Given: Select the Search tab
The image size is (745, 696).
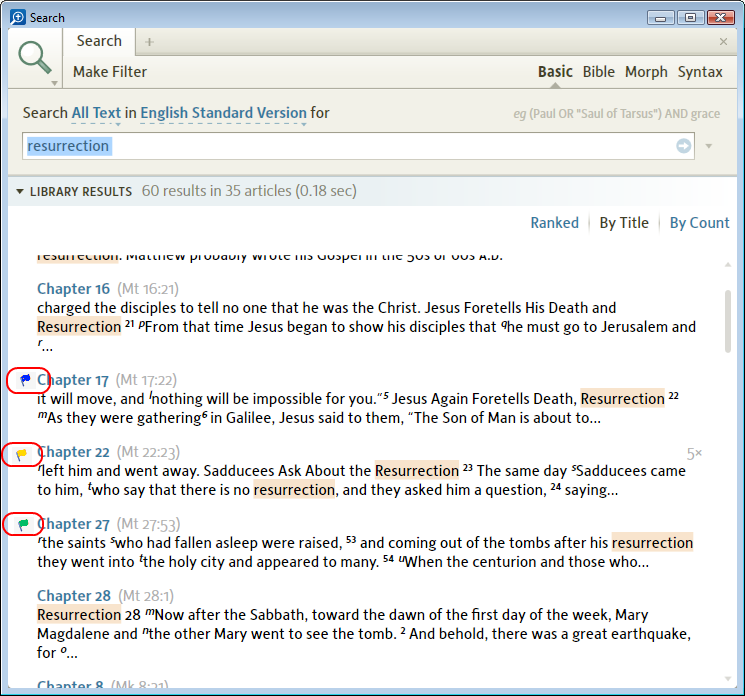Looking at the screenshot, I should click(99, 41).
